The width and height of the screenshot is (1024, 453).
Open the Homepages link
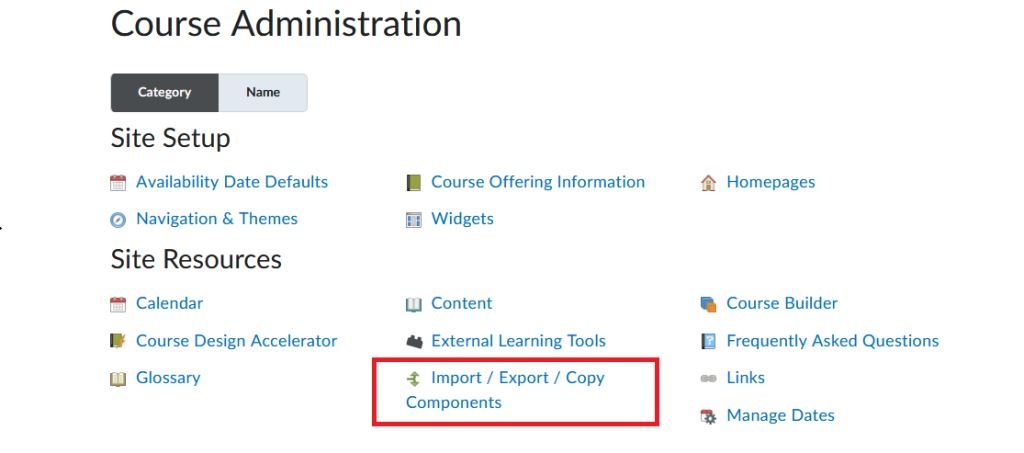click(771, 182)
